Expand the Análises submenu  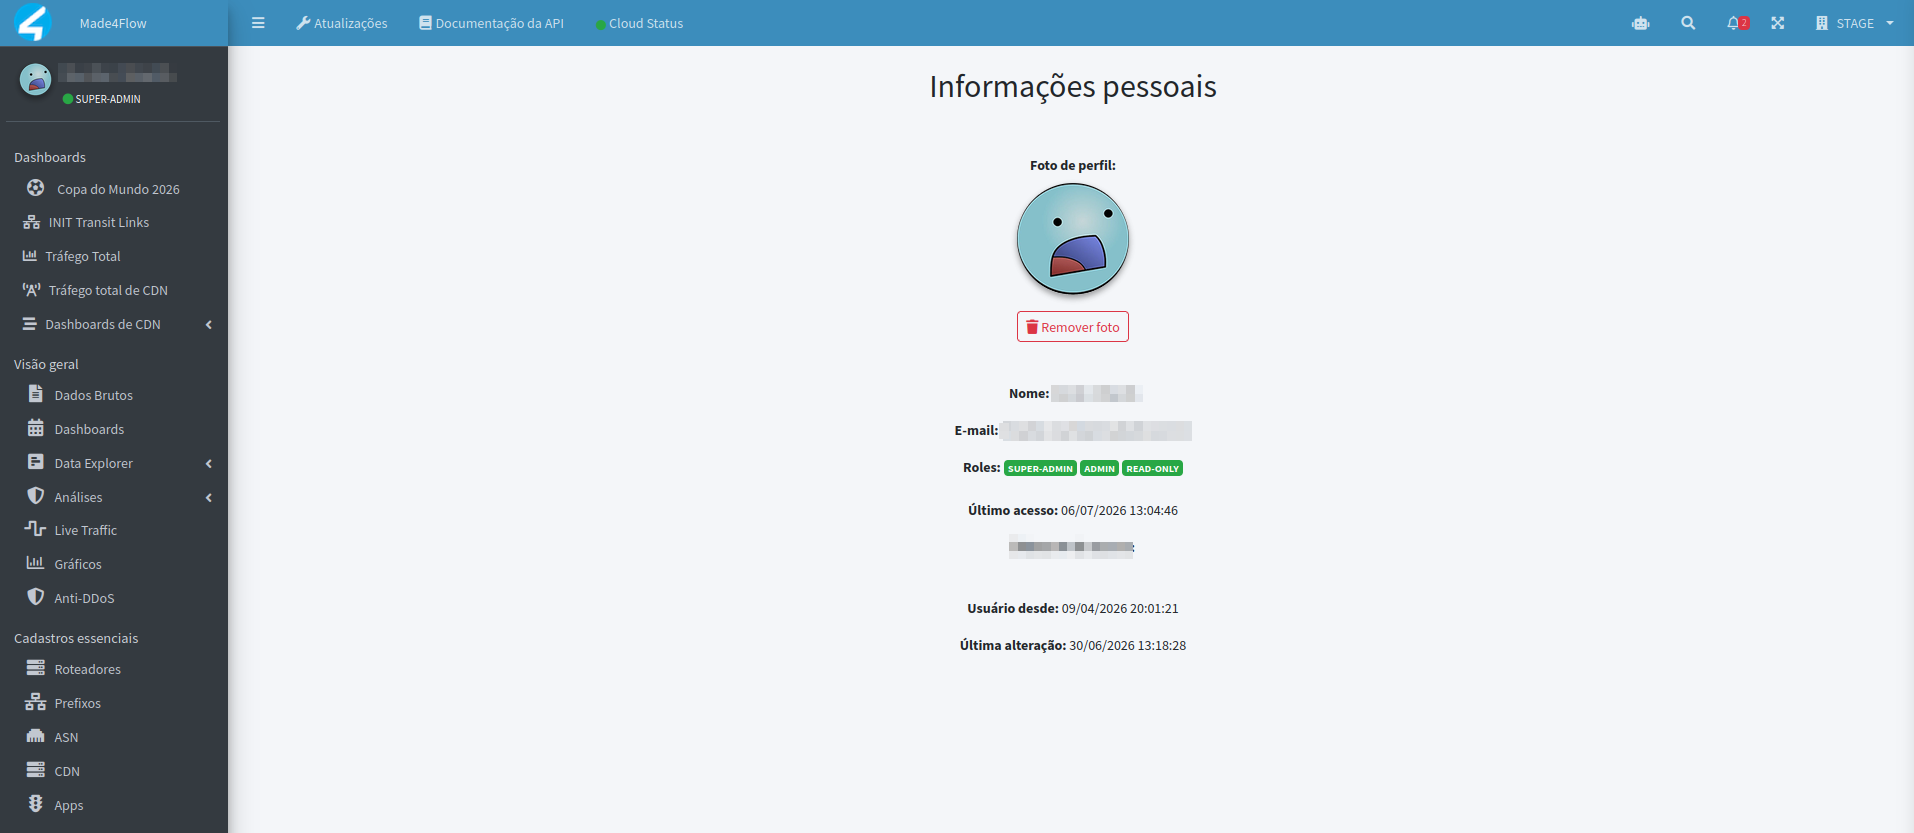(114, 497)
